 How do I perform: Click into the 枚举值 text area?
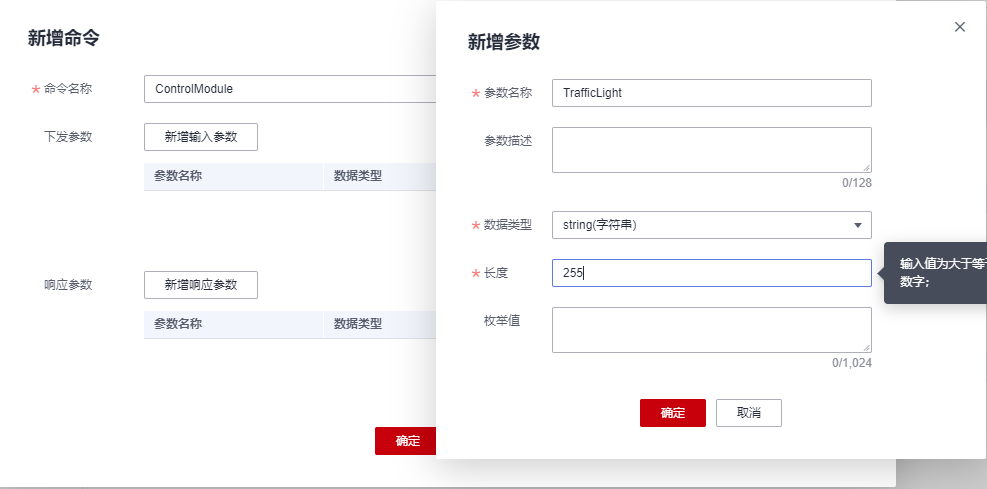click(x=711, y=329)
